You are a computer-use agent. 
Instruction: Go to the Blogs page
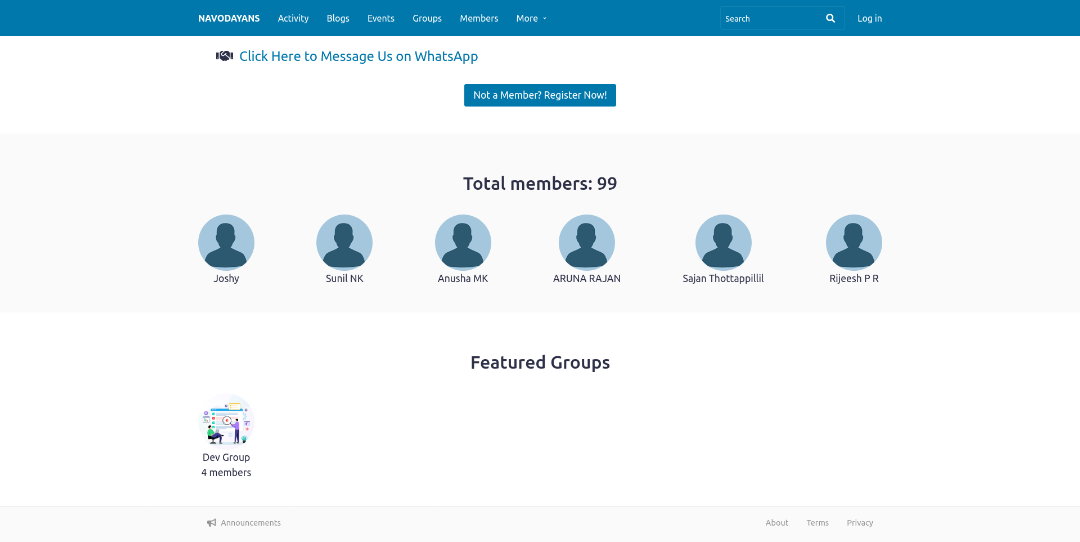pos(338,19)
